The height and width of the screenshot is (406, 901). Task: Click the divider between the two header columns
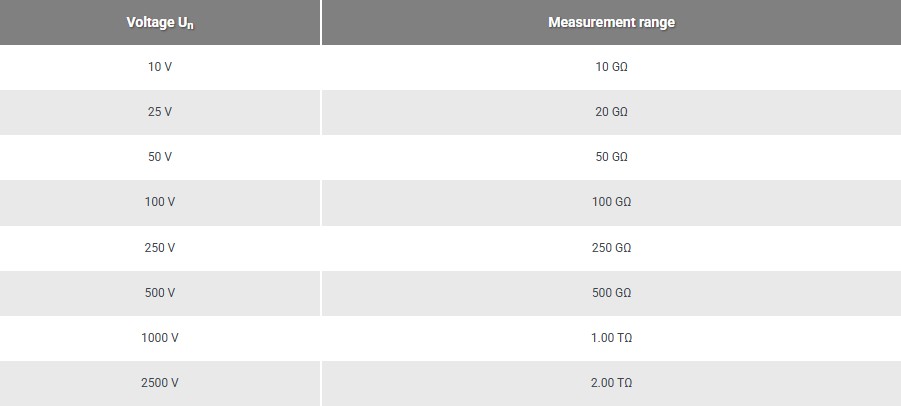321,22
